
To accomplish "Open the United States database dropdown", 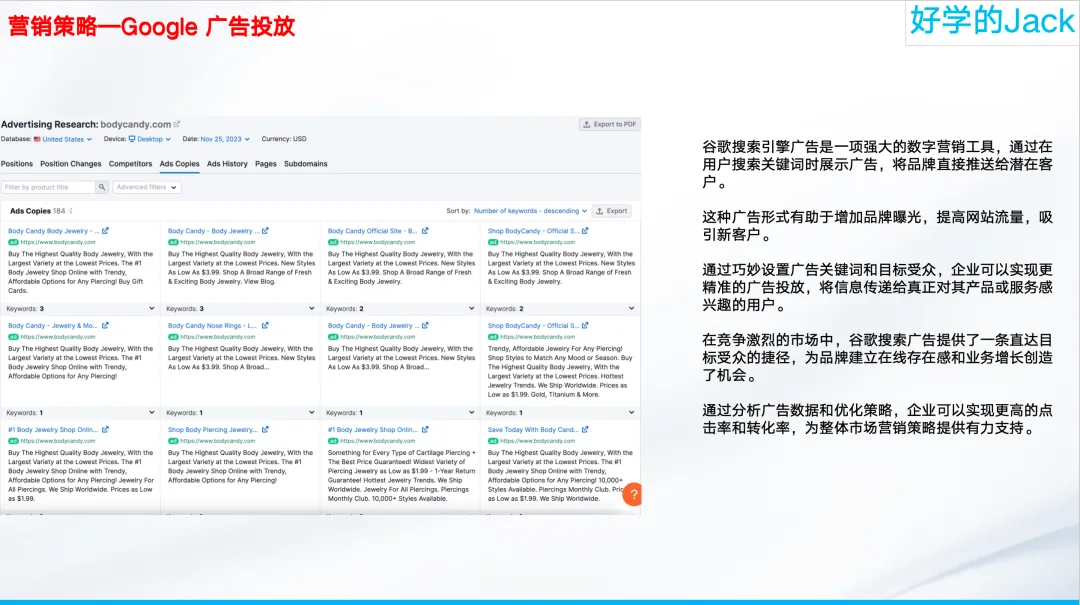I will [63, 139].
